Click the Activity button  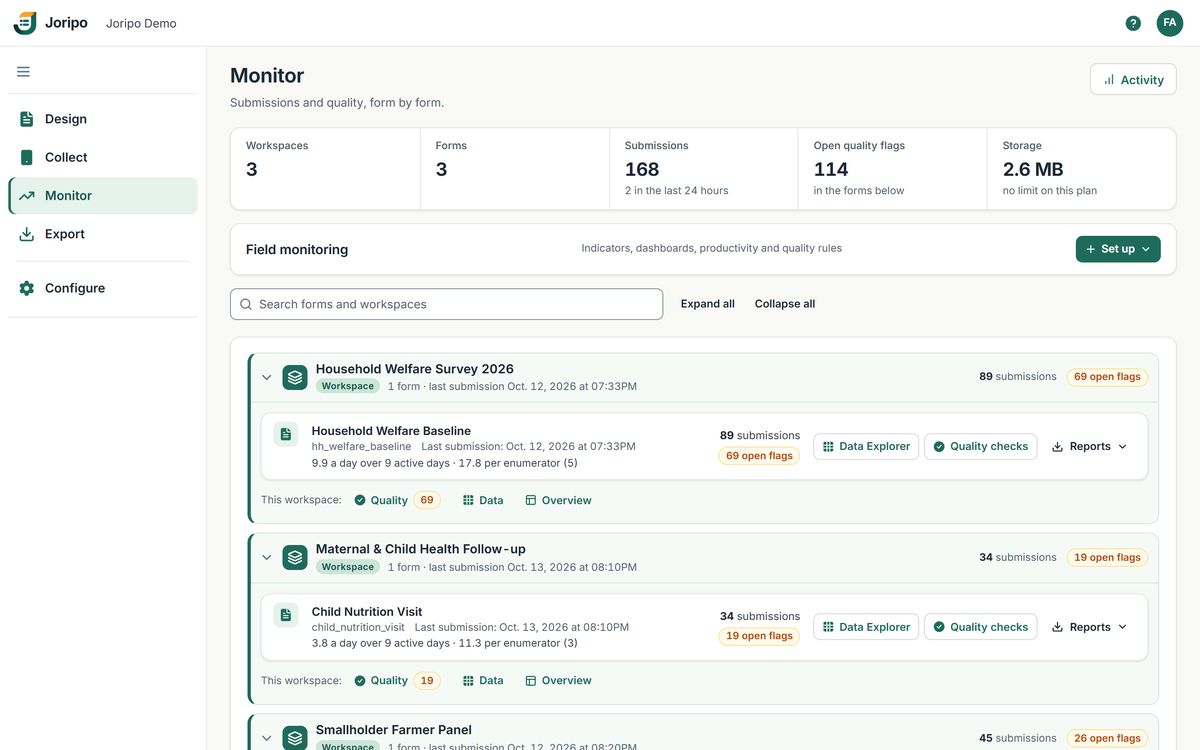pyautogui.click(x=1133, y=80)
